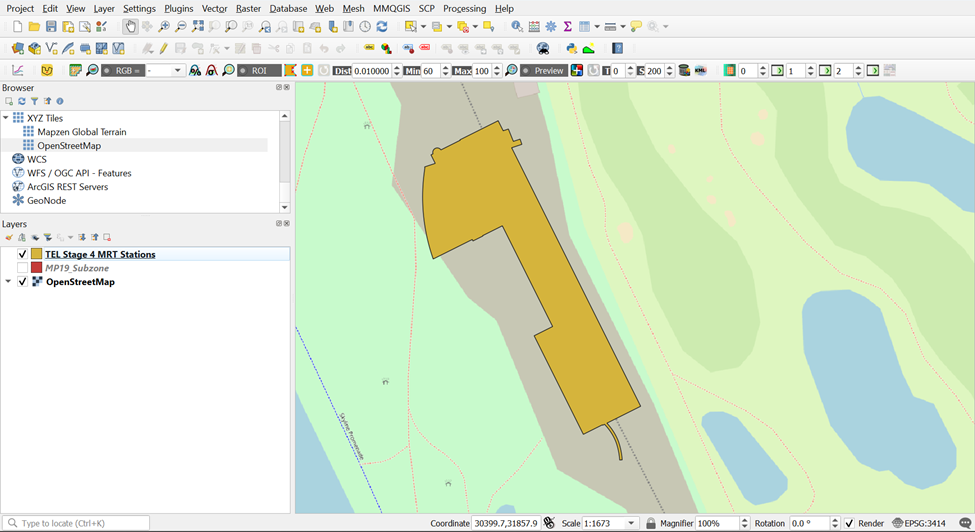Screen dimensions: 975x532
Task: Open the Identify Features tool
Action: coord(516,27)
